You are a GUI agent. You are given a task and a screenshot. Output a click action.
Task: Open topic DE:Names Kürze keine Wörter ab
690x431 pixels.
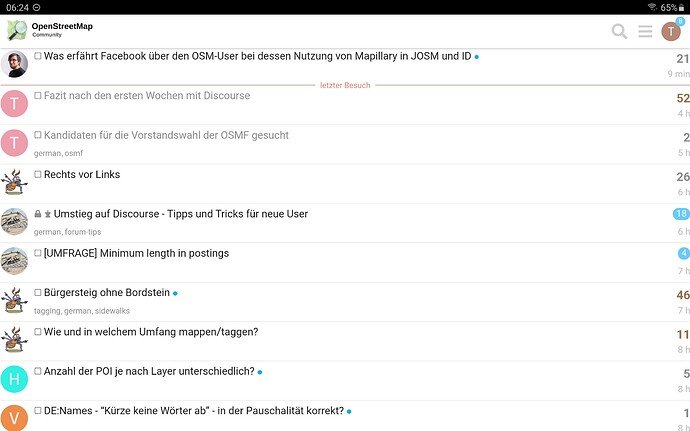pos(194,410)
